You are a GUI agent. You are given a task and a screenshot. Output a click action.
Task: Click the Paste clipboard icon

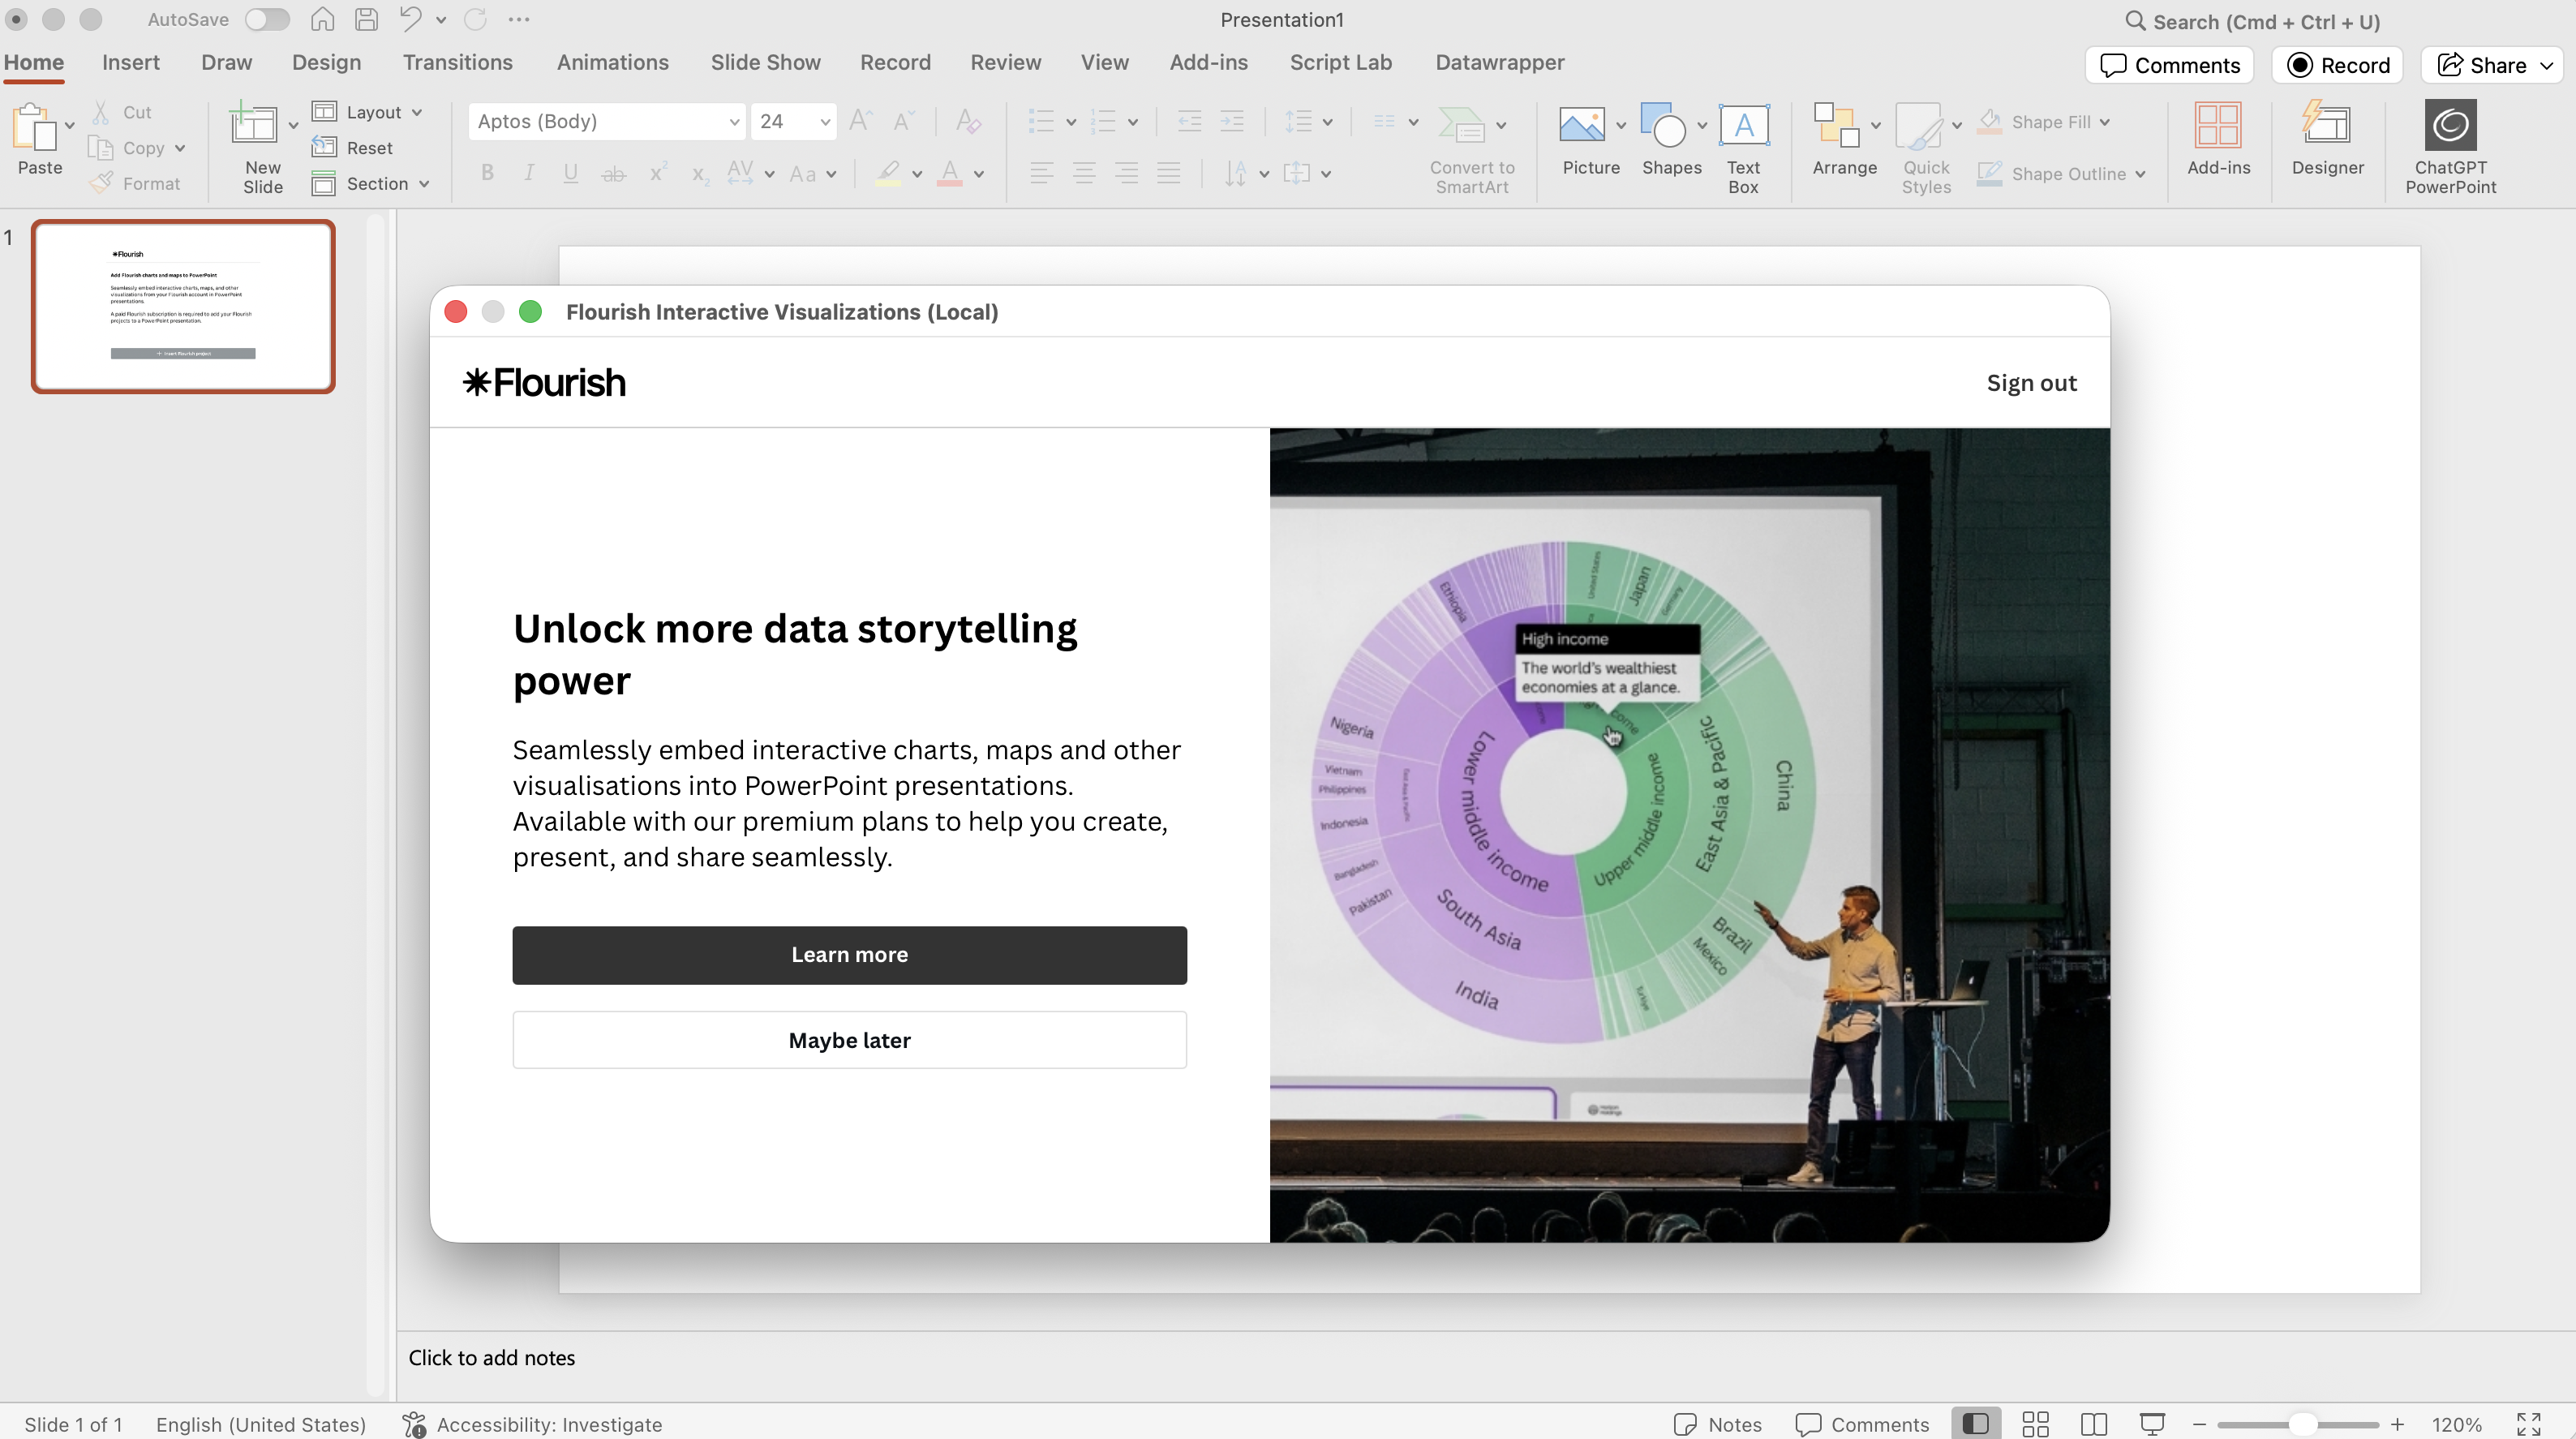point(34,128)
